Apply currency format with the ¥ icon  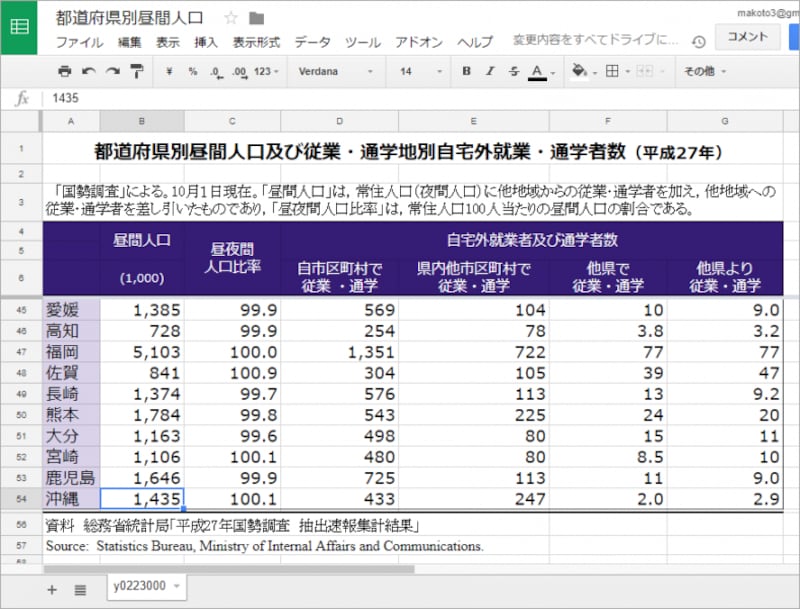coord(168,72)
